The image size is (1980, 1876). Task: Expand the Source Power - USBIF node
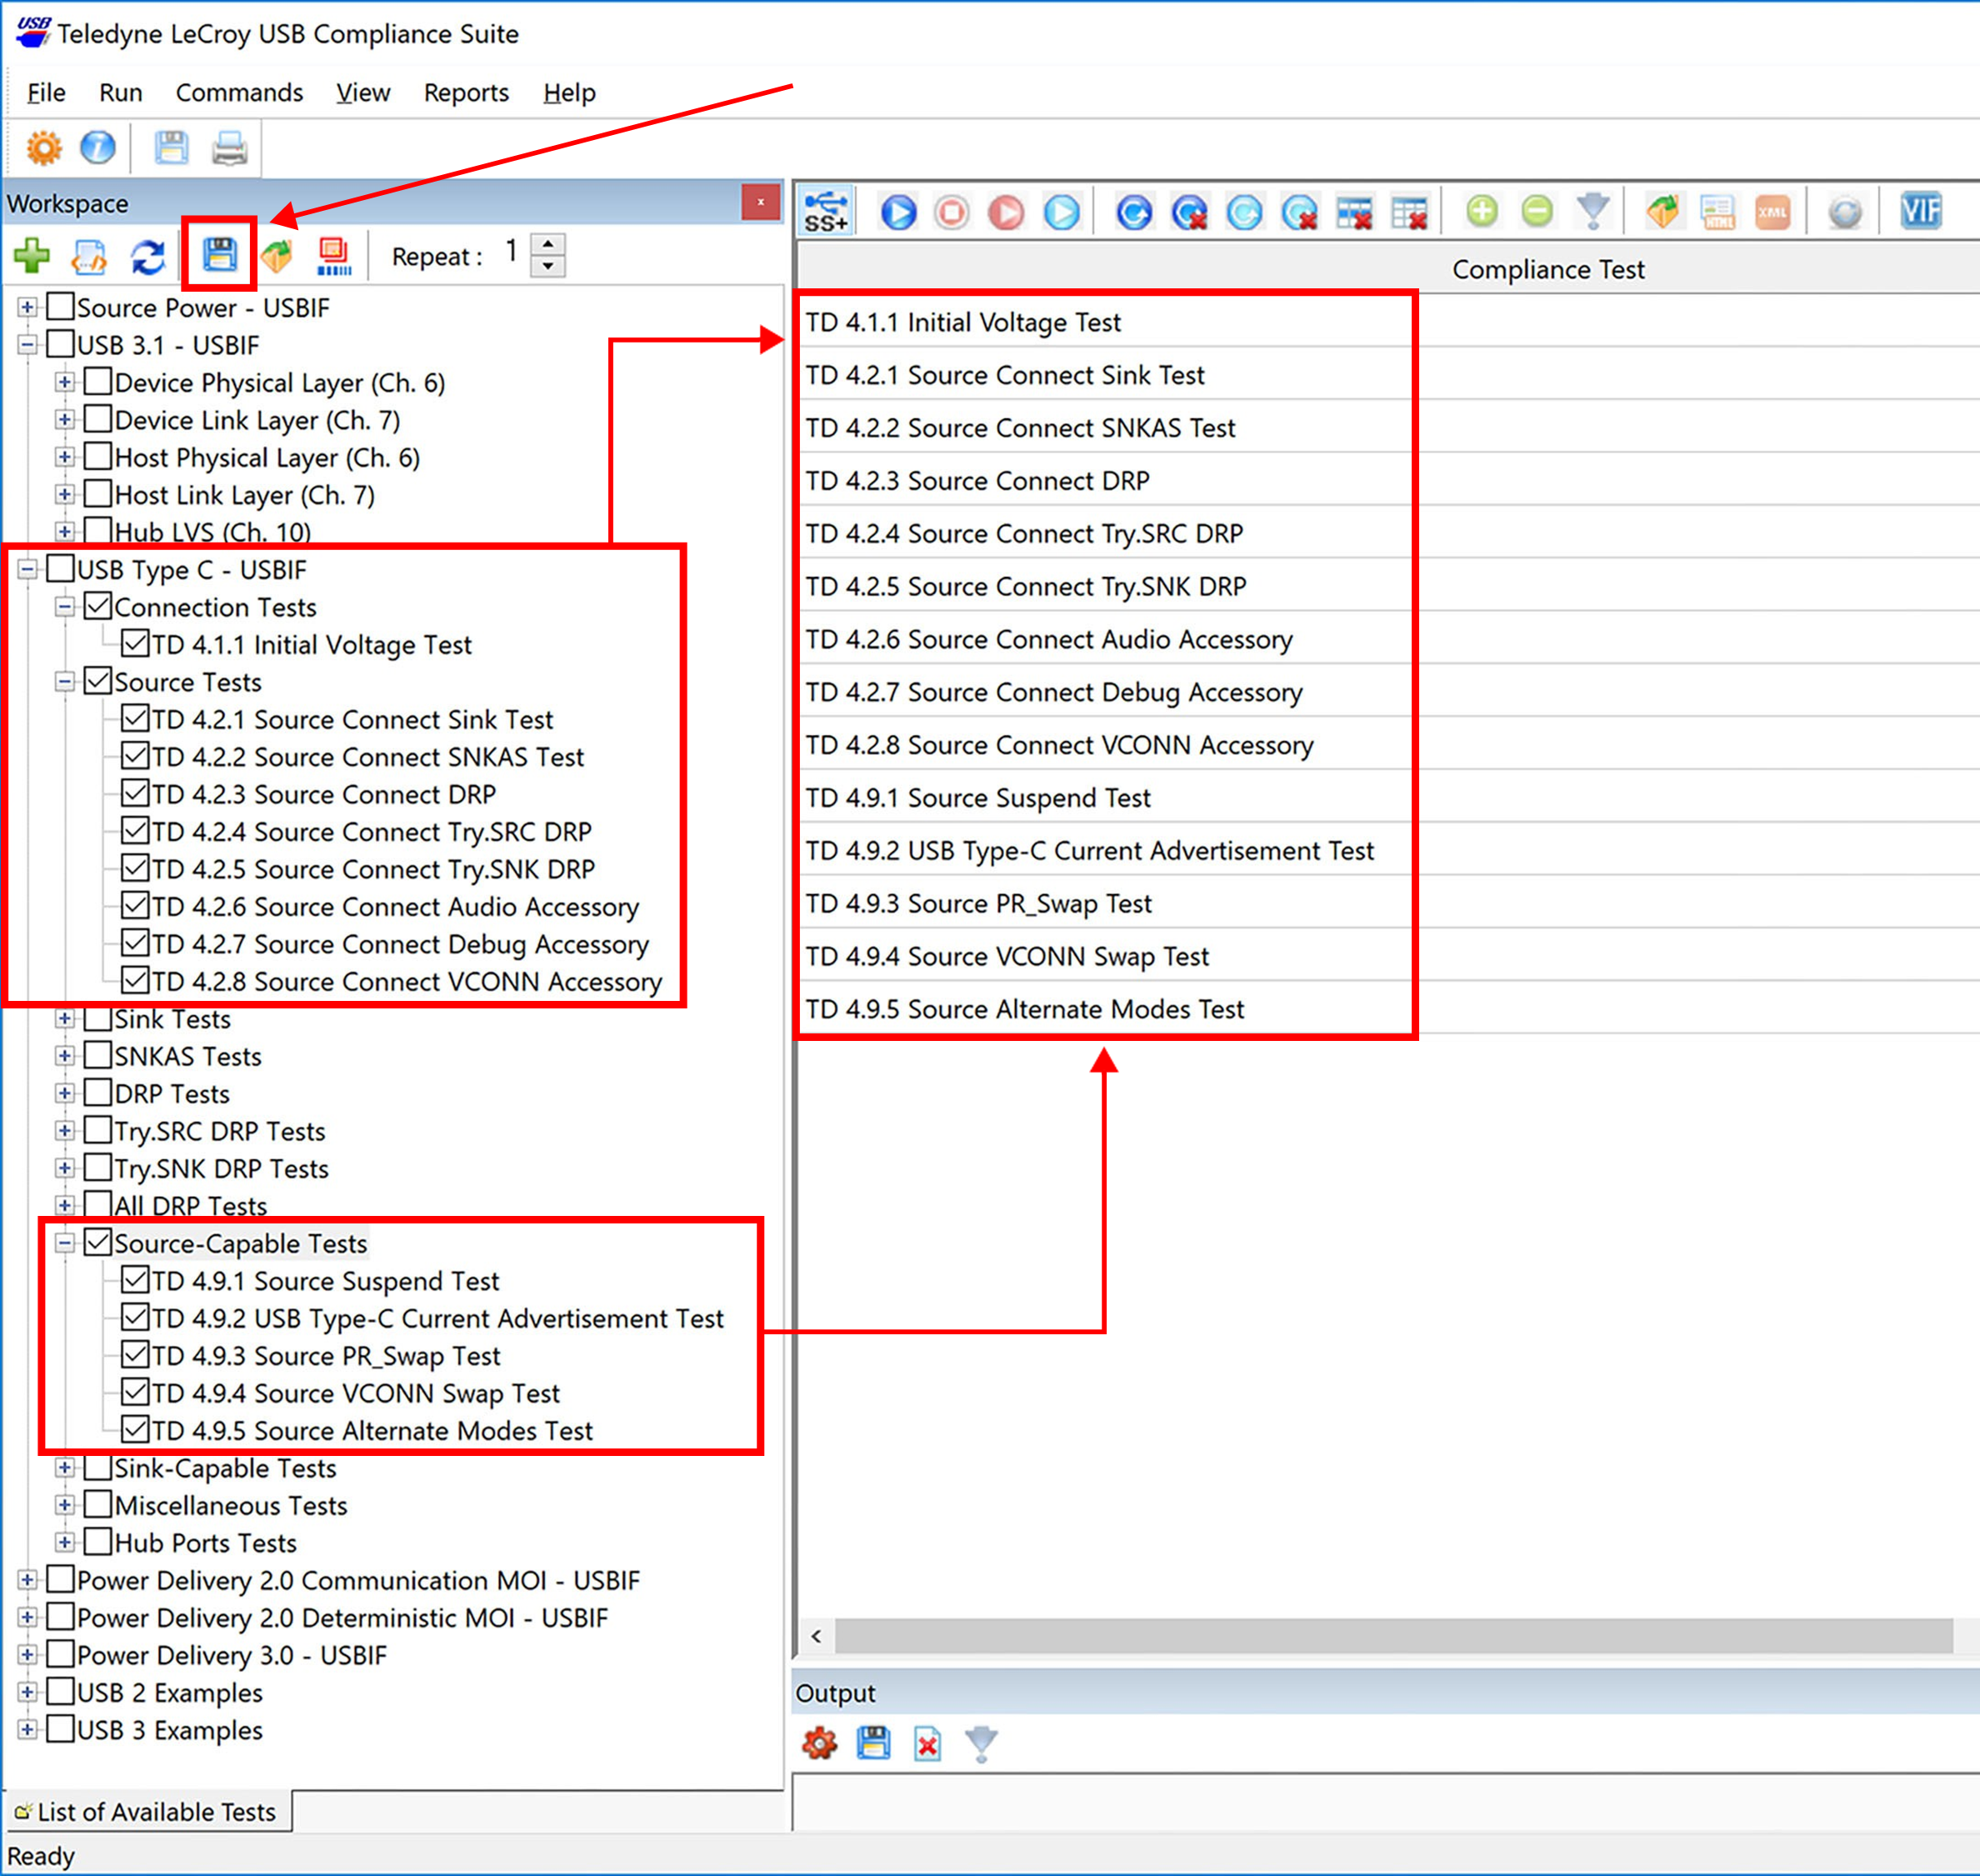tap(28, 307)
